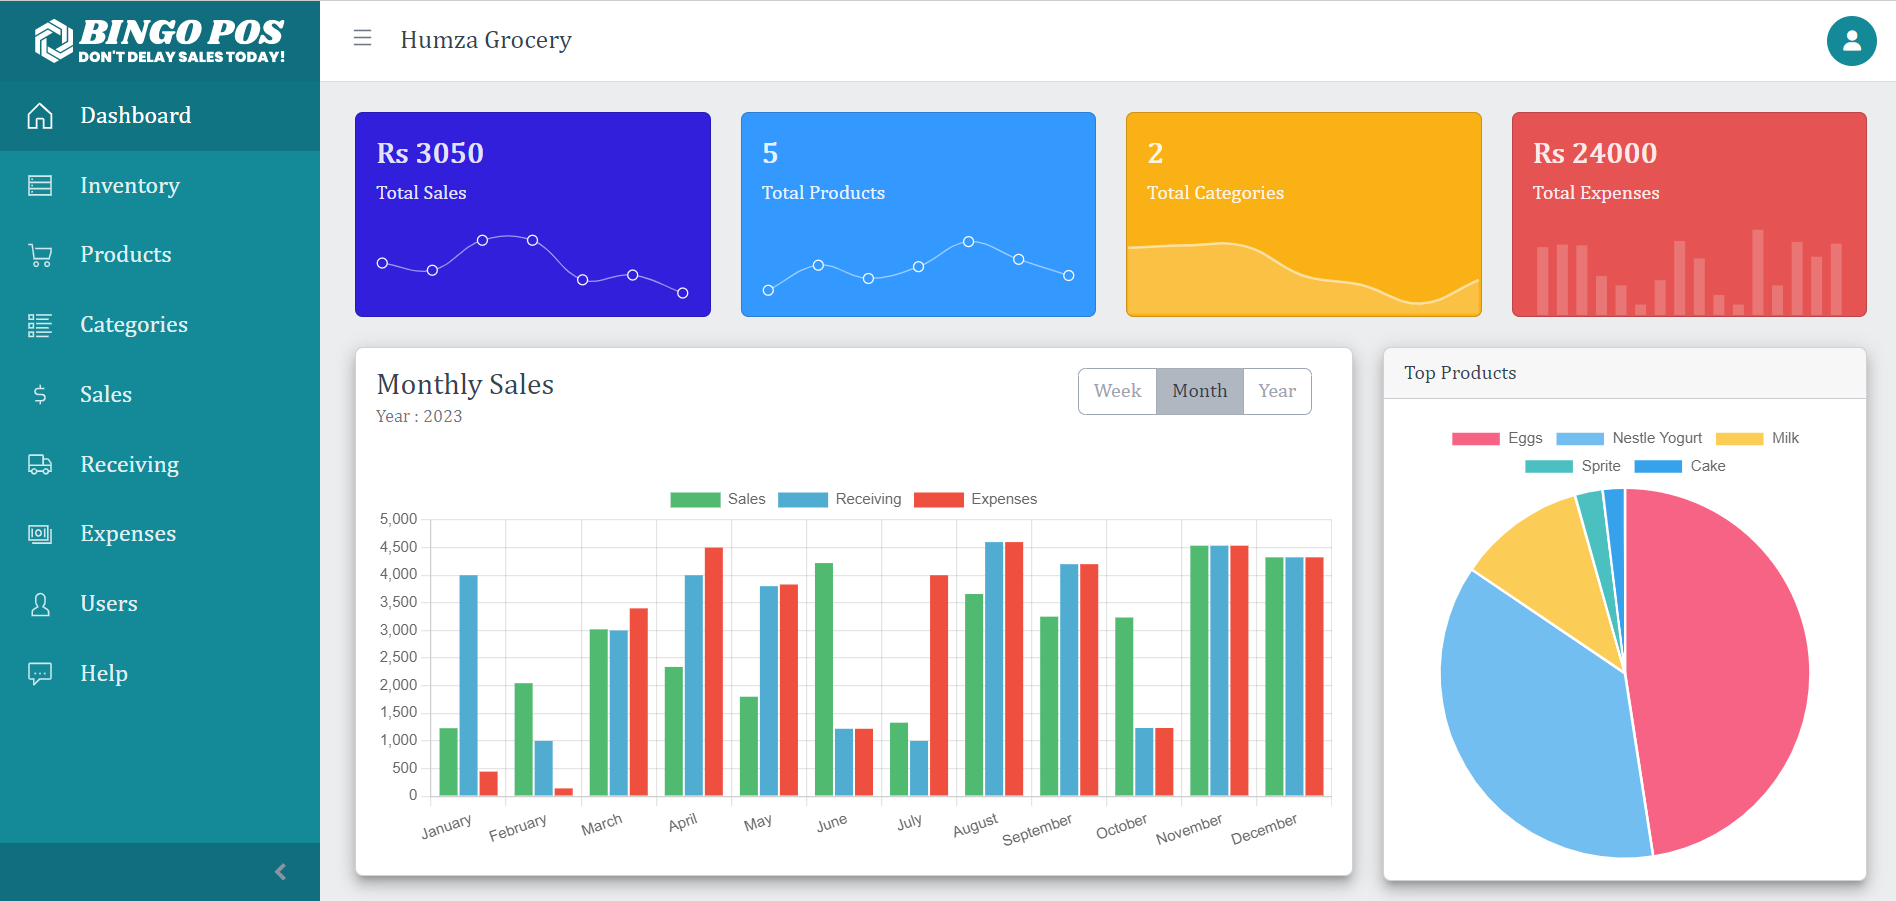The height and width of the screenshot is (901, 1896).
Task: Click the Expenses money icon
Action: [x=40, y=534]
